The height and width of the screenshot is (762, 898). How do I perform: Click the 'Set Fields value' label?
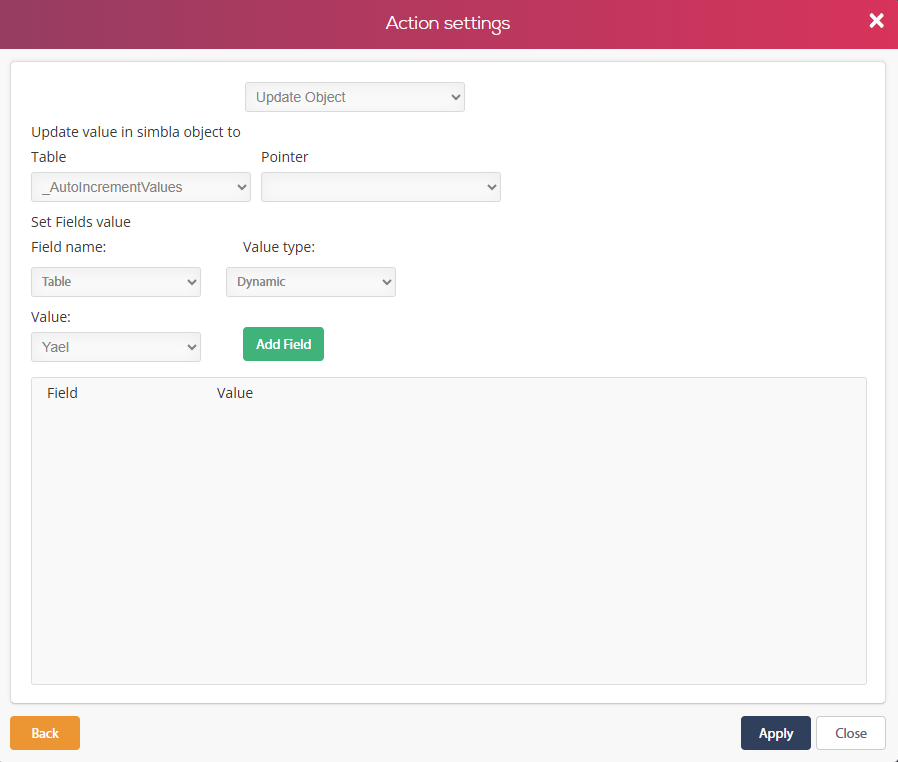(81, 222)
